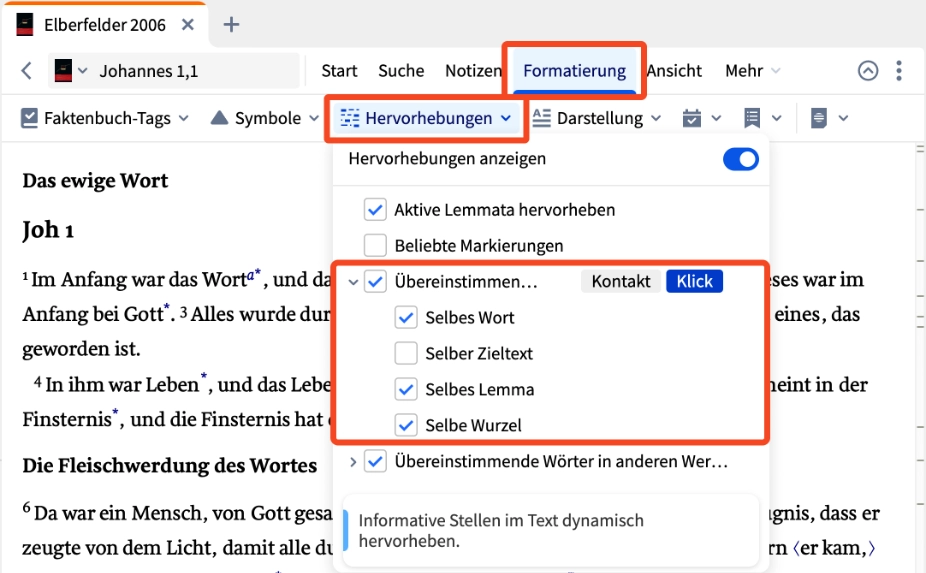Enable Beliebte Markierungen checkbox
Screen dimensions: 926x573
tap(375, 245)
